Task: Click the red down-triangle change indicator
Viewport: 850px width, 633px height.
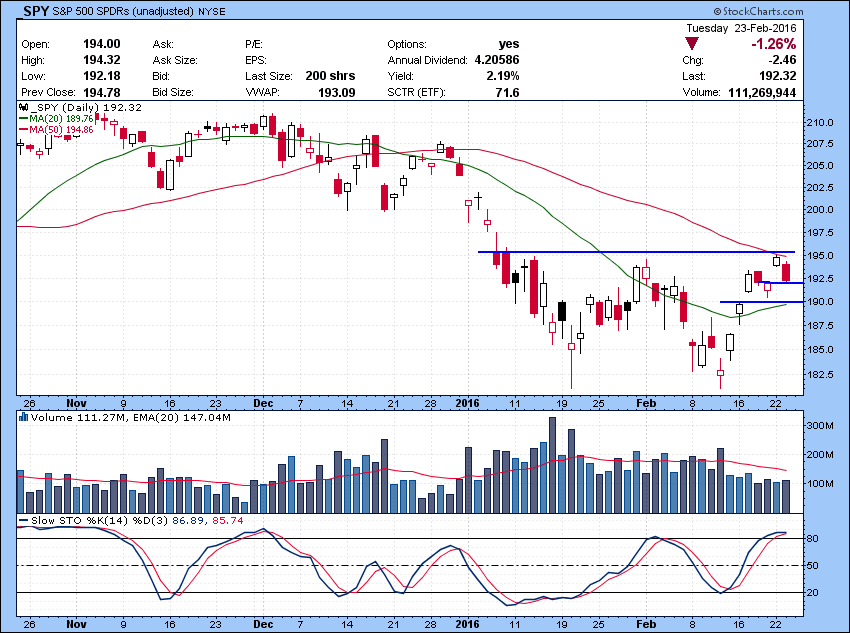Action: tap(692, 44)
